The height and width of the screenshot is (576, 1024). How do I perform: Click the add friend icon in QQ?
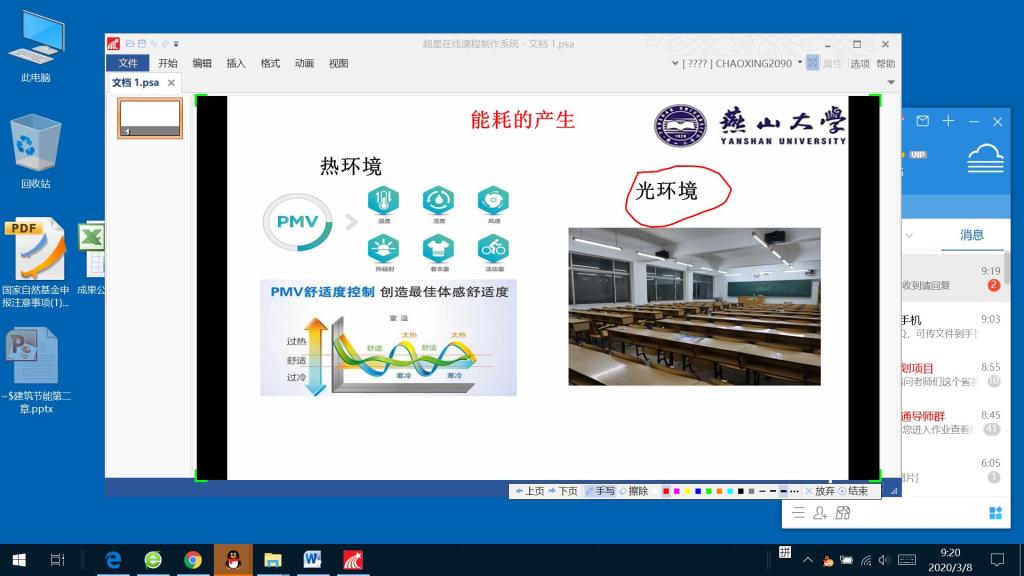tap(820, 513)
